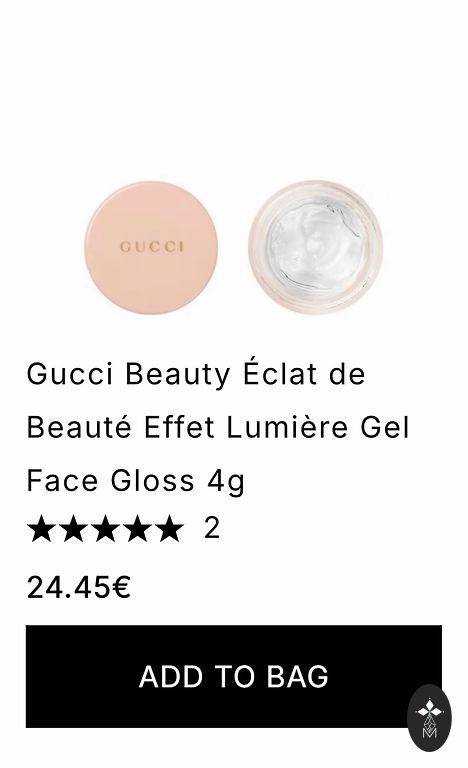The width and height of the screenshot is (468, 768).
Task: Click the 24.45€ price
Action: click(79, 587)
